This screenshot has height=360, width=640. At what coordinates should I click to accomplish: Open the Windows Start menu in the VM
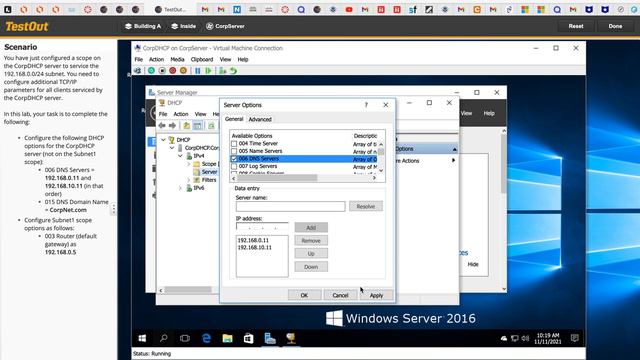[142, 338]
